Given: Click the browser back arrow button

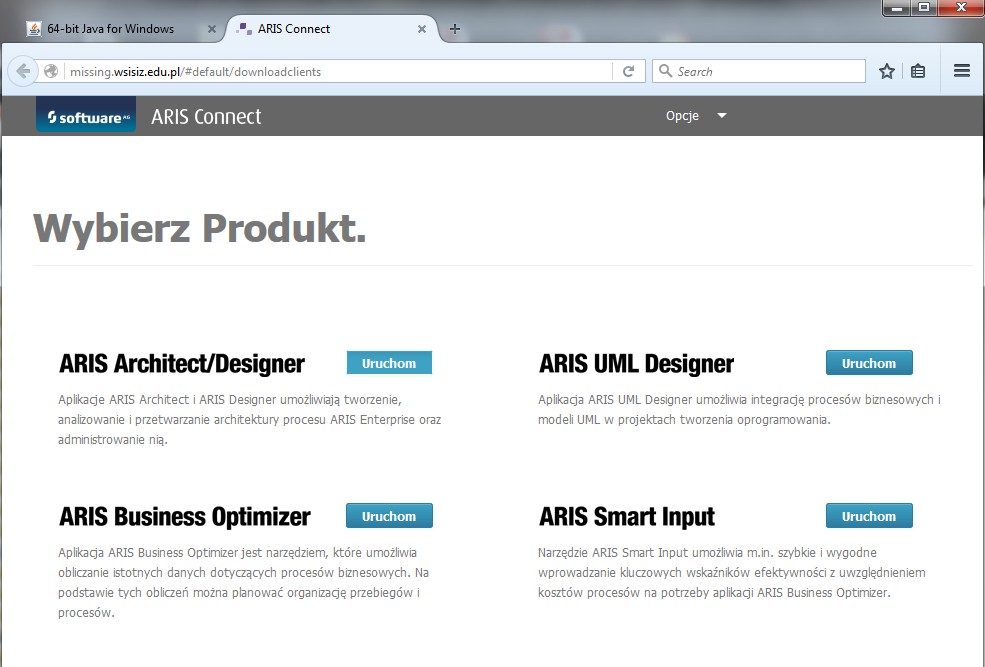Looking at the screenshot, I should click(x=23, y=72).
